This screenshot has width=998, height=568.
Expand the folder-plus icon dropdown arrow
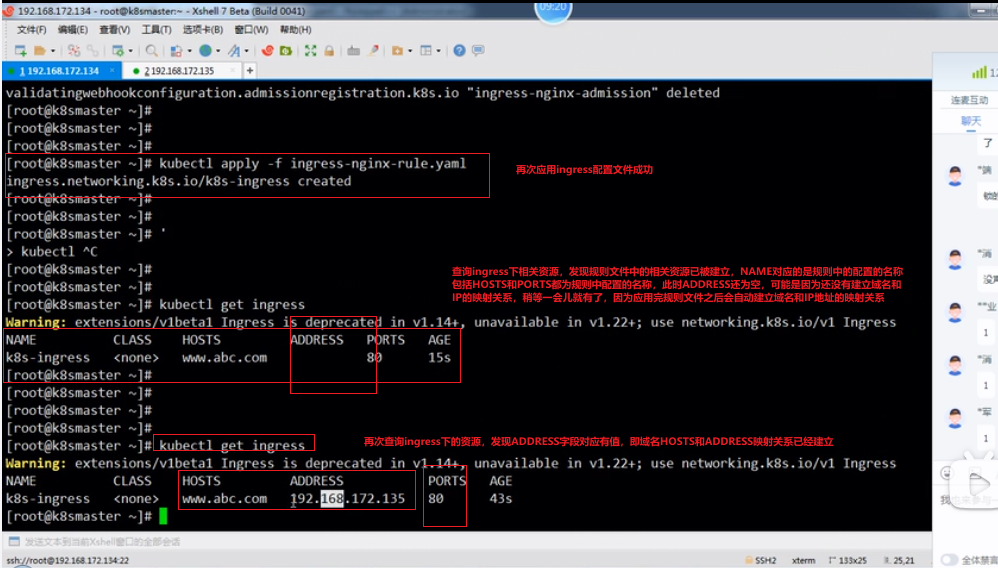[410, 51]
